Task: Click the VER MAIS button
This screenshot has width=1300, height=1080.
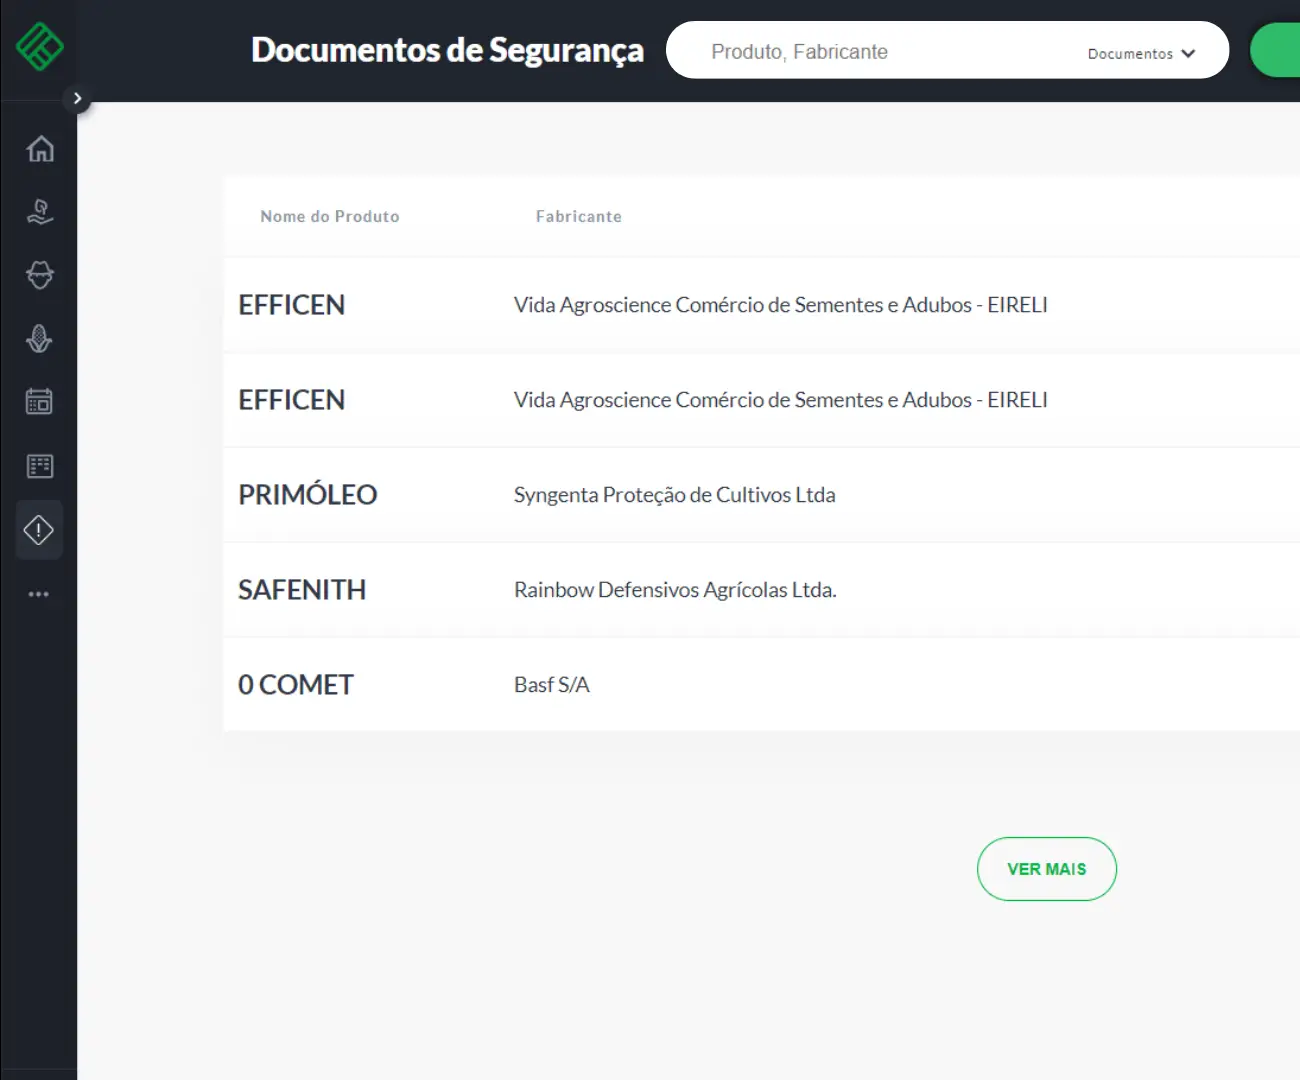Action: pos(1047,869)
